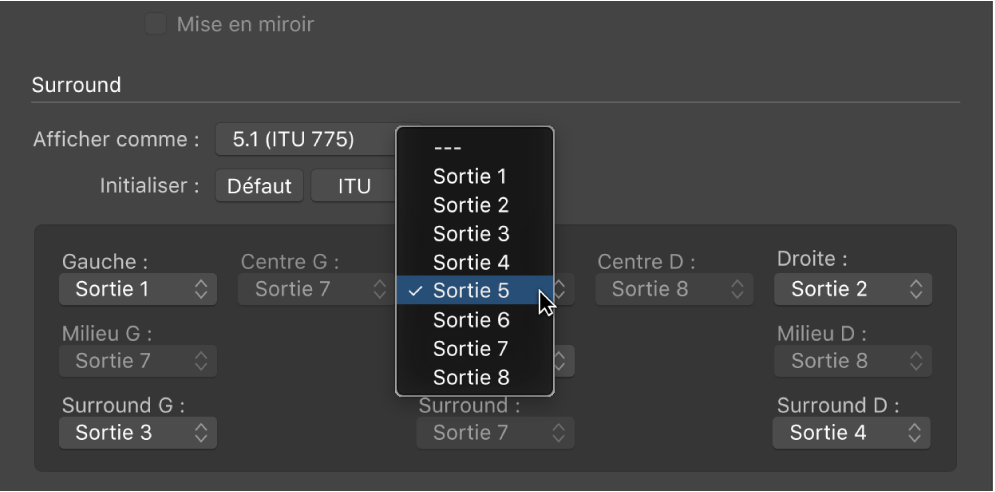Screen dimensions: 995x492
Task: Select Sortie 2 in the menu
Action: pos(470,206)
